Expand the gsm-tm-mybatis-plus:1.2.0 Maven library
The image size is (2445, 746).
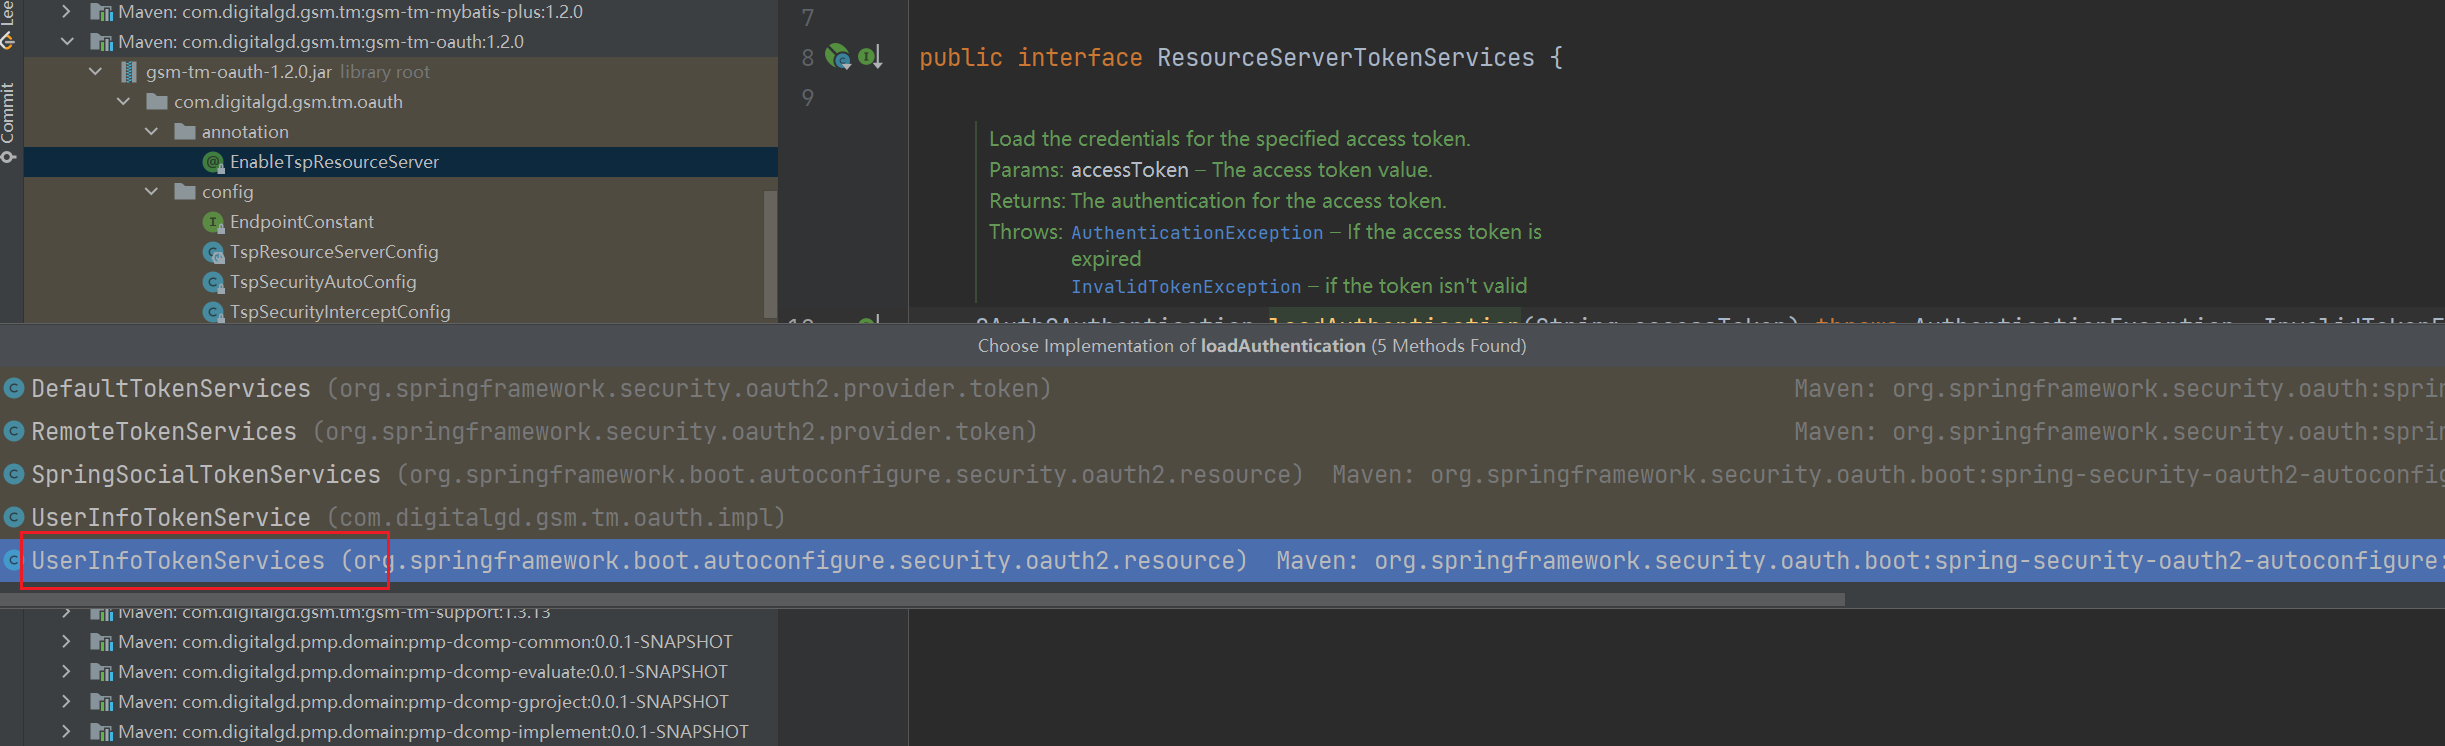click(67, 12)
